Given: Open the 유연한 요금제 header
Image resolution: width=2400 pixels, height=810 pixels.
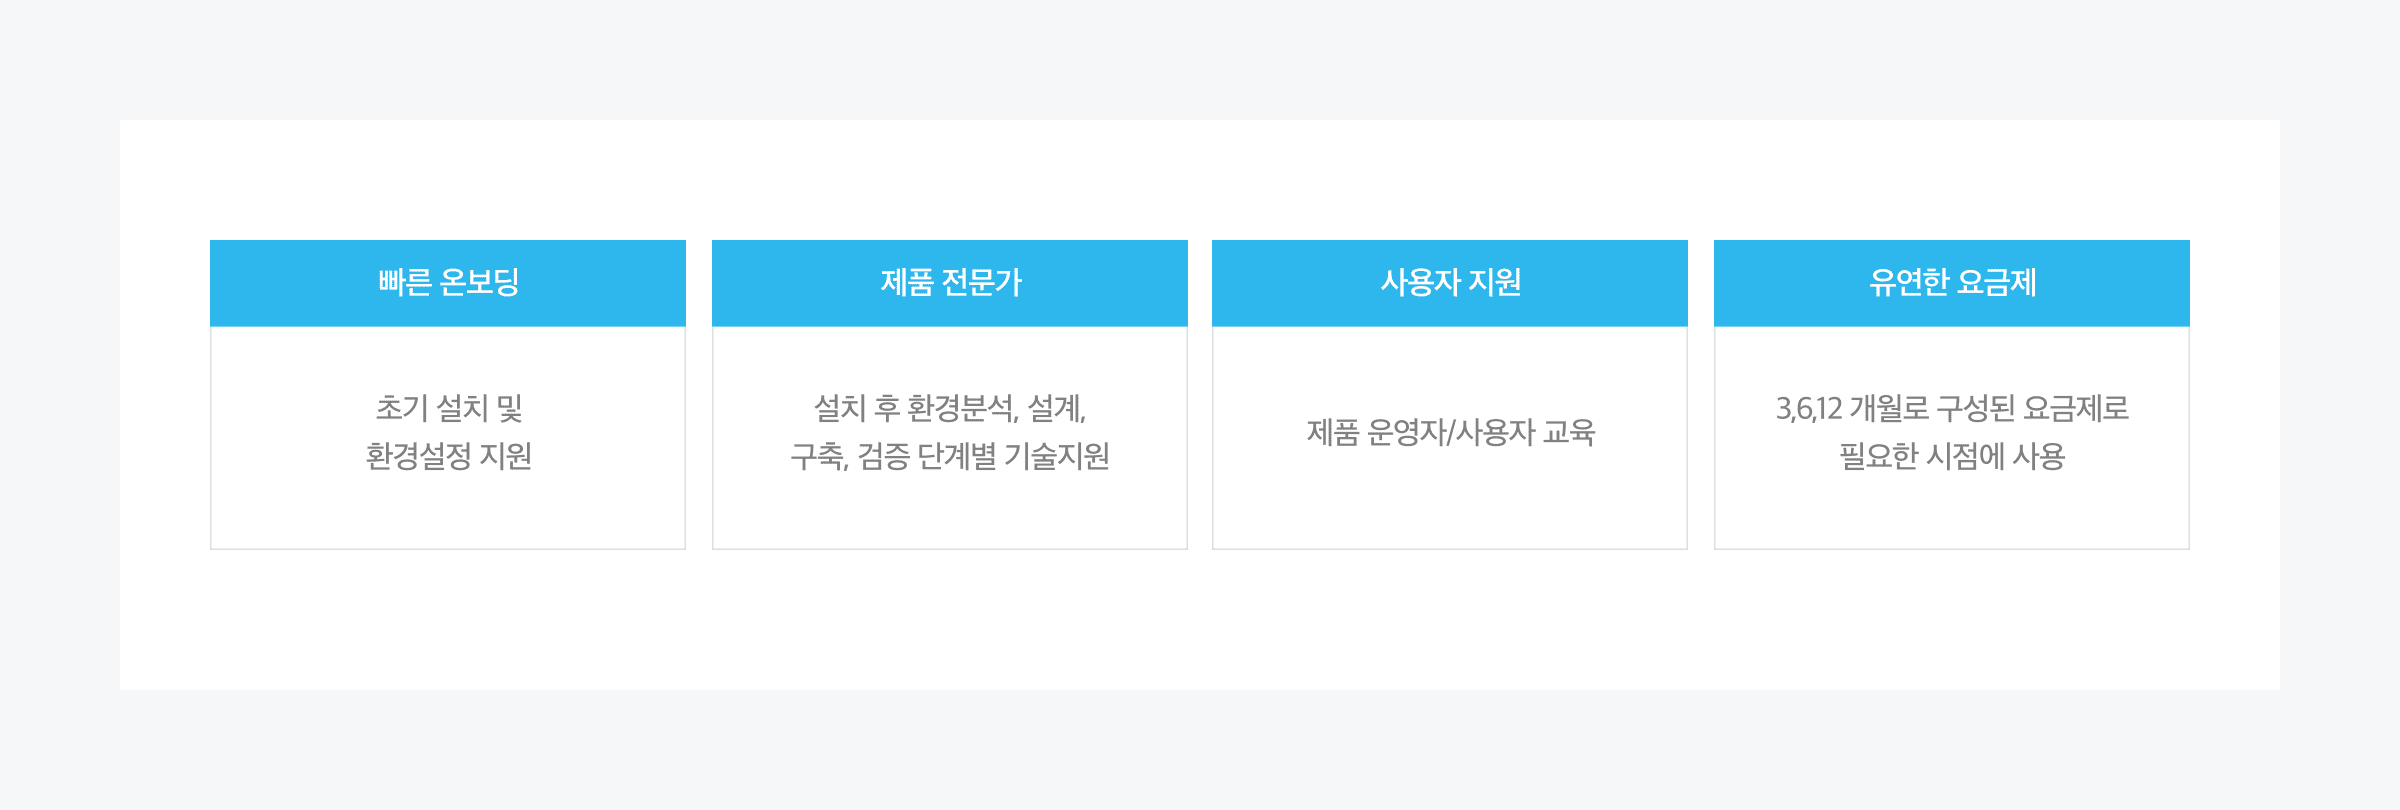Looking at the screenshot, I should point(1952,283).
